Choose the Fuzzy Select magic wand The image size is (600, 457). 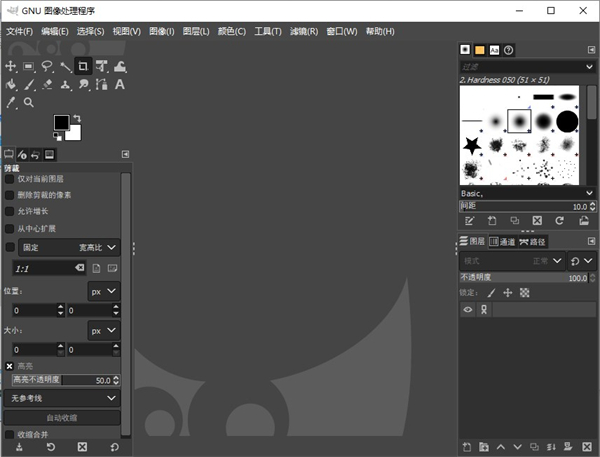(x=65, y=67)
